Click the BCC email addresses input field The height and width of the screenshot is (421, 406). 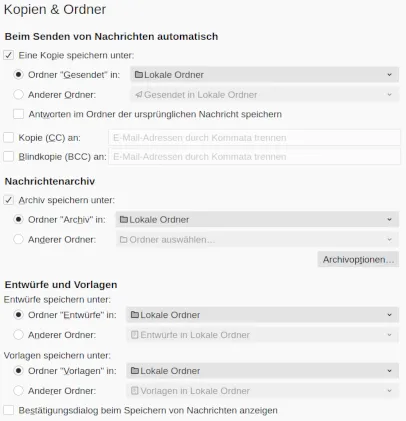[254, 157]
